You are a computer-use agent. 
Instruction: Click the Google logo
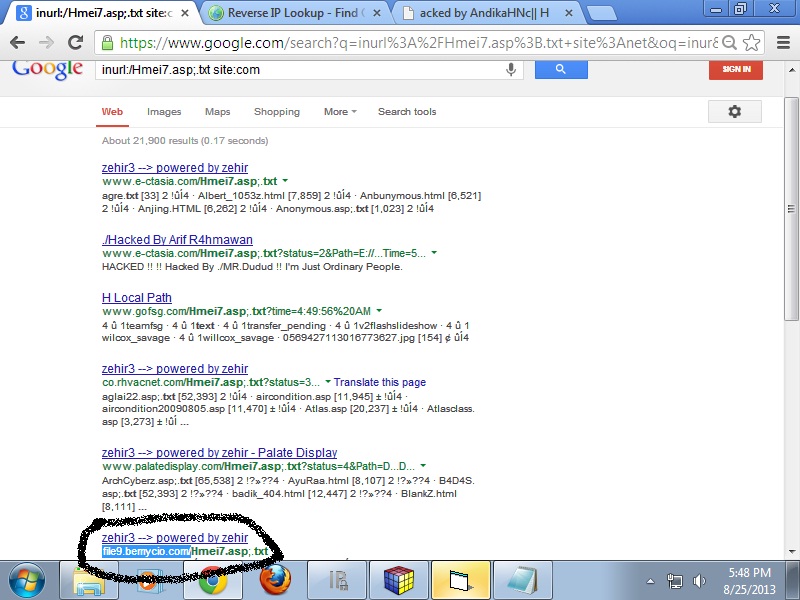tap(47, 69)
